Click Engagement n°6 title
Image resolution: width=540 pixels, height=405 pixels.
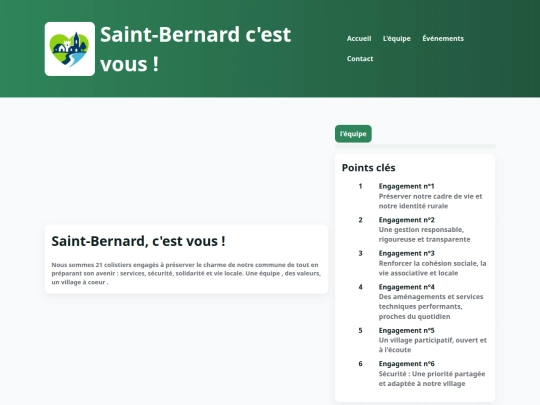pyautogui.click(x=407, y=364)
